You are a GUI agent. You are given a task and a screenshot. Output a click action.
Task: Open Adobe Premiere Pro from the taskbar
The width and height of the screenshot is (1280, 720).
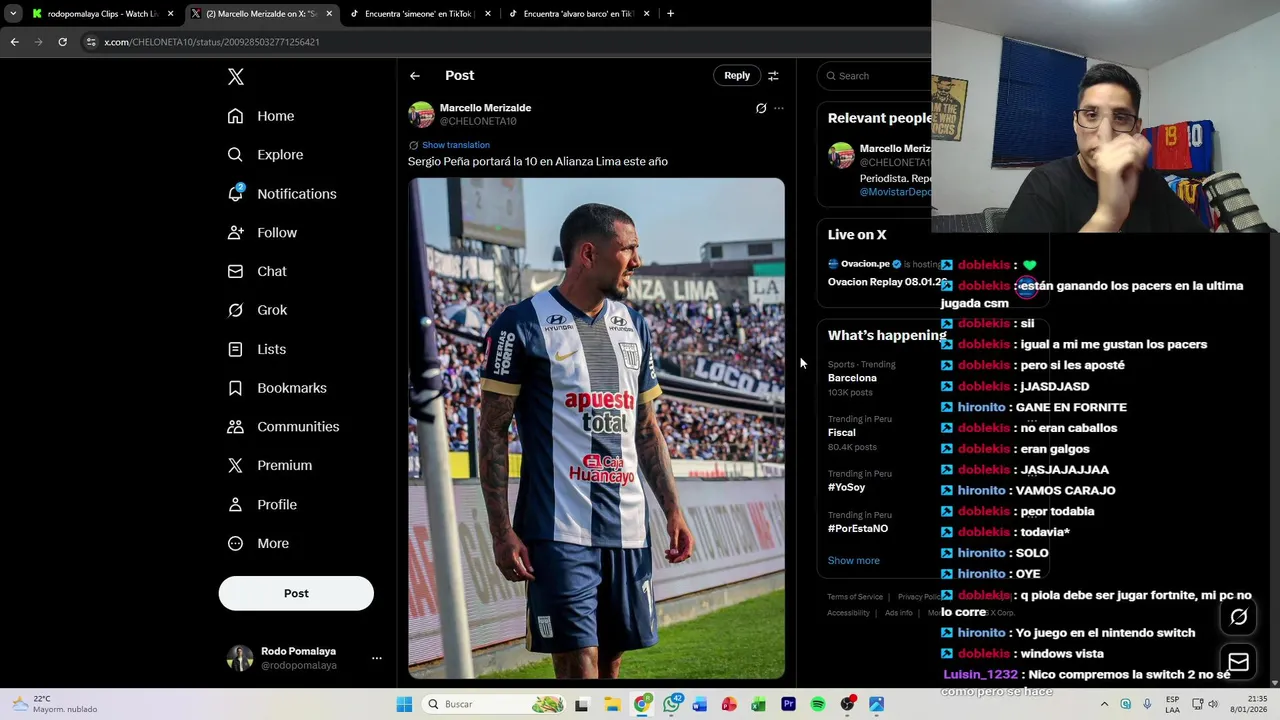pyautogui.click(x=788, y=704)
